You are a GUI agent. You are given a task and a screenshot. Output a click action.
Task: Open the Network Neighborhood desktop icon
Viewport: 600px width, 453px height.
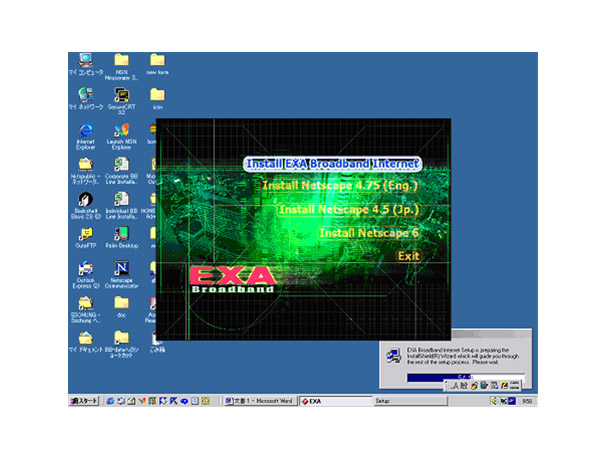click(x=85, y=96)
